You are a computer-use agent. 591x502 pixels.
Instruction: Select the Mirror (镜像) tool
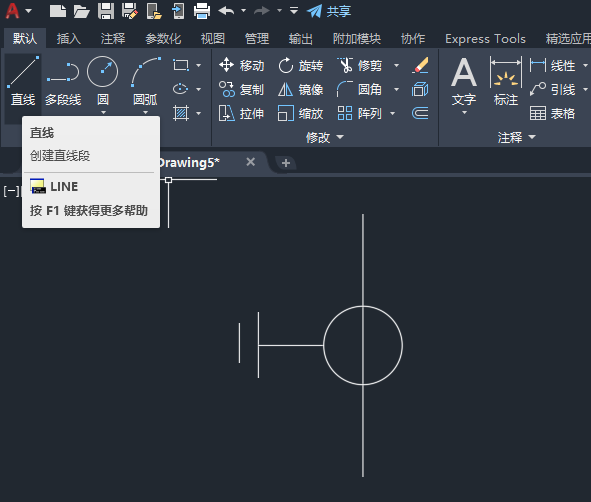(300, 90)
